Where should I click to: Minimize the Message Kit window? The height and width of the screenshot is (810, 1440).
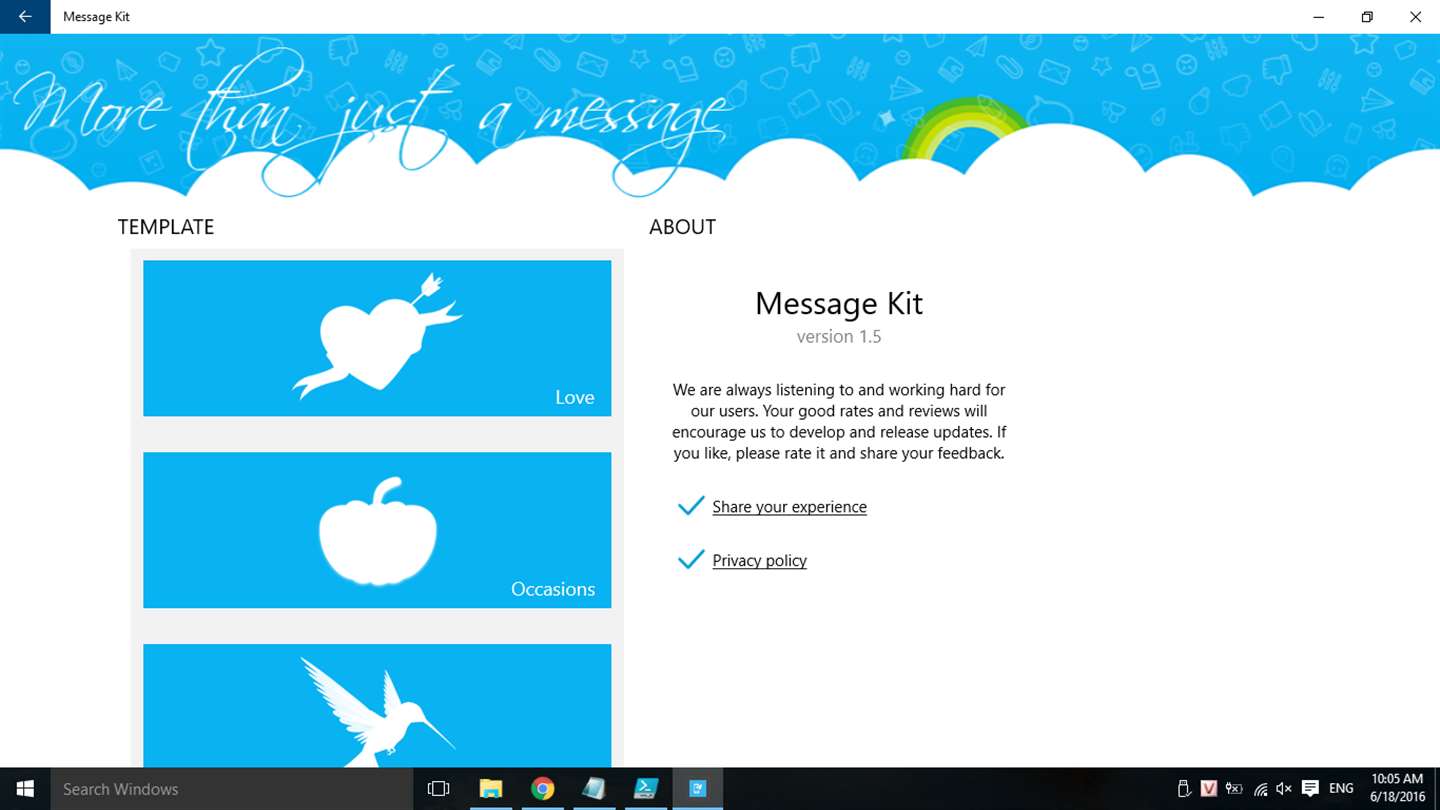[1319, 17]
